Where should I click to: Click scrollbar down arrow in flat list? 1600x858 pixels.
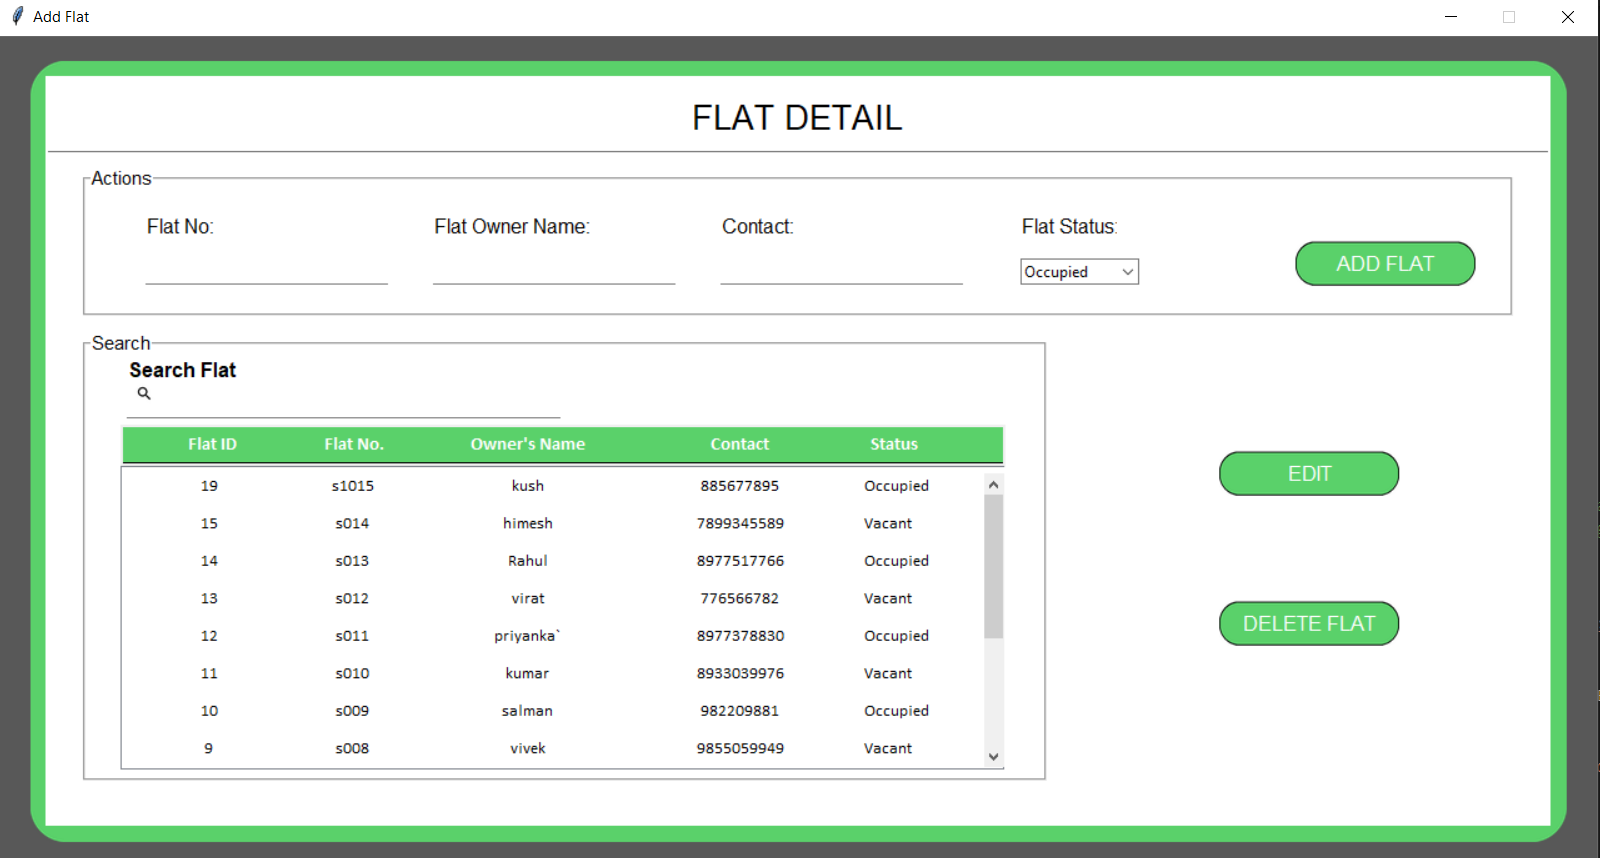(x=993, y=757)
